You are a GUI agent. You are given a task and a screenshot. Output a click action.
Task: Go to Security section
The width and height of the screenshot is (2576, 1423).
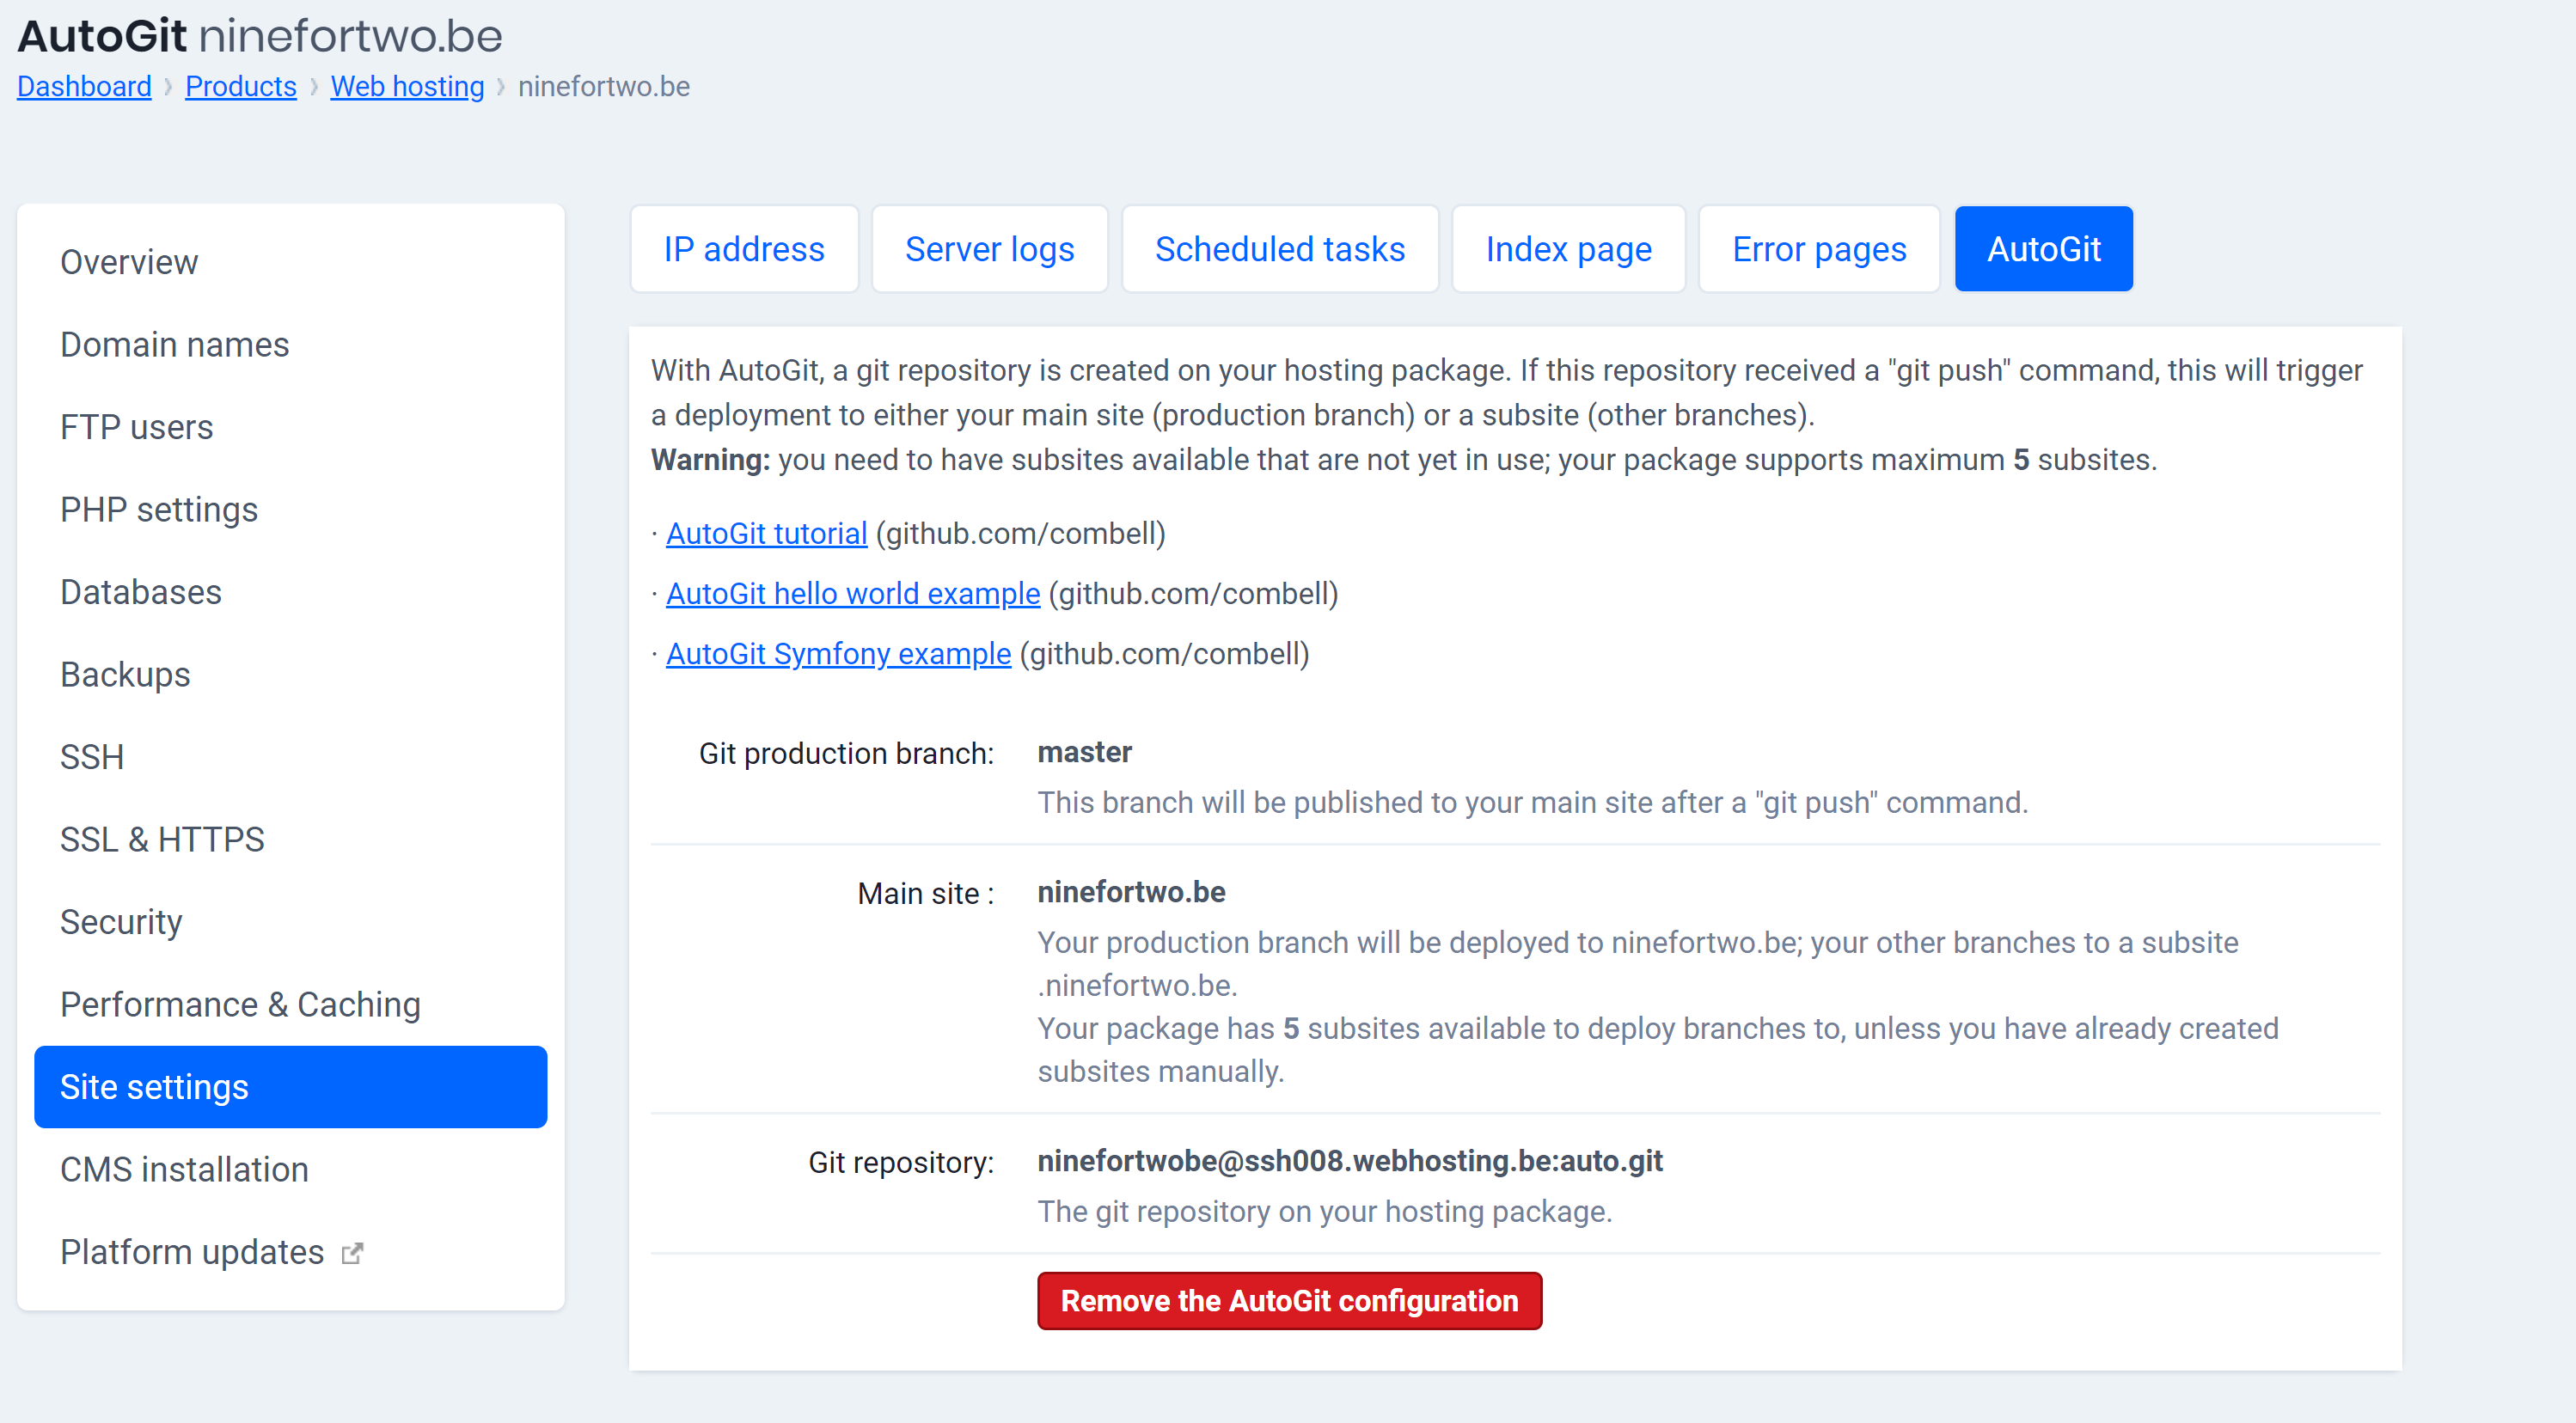(290, 922)
